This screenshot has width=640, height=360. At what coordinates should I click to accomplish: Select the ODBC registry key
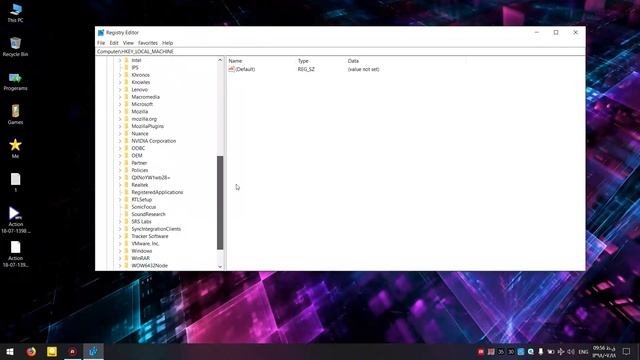tap(138, 149)
